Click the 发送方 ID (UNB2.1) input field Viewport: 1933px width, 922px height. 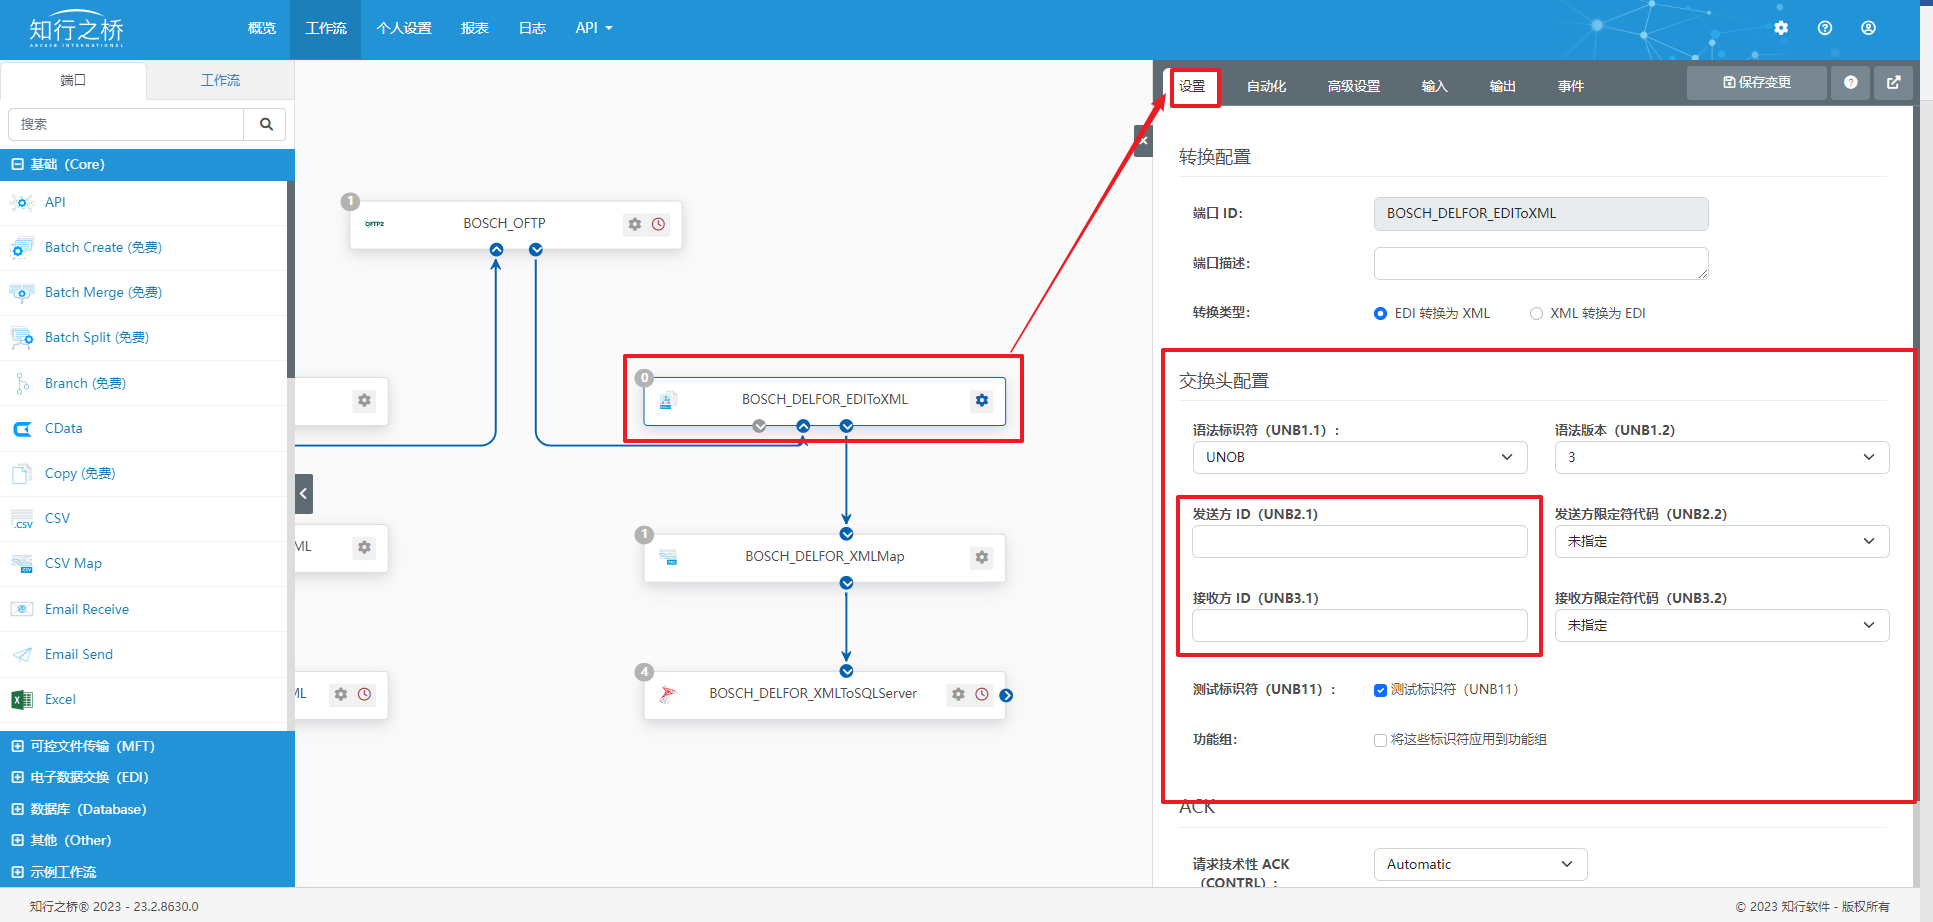pos(1359,541)
